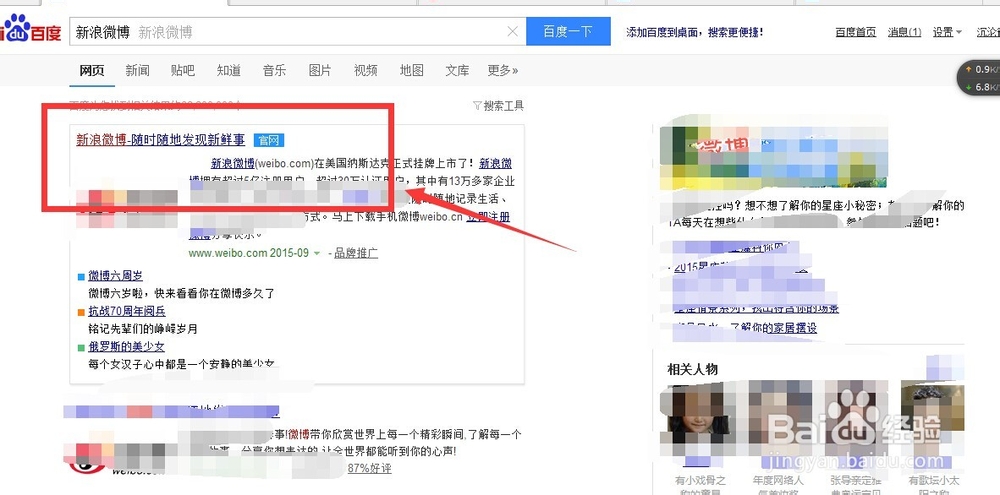Viewport: 1000px width, 495px height.
Task: Open the 搜索工具 filter icon
Action: click(x=476, y=105)
